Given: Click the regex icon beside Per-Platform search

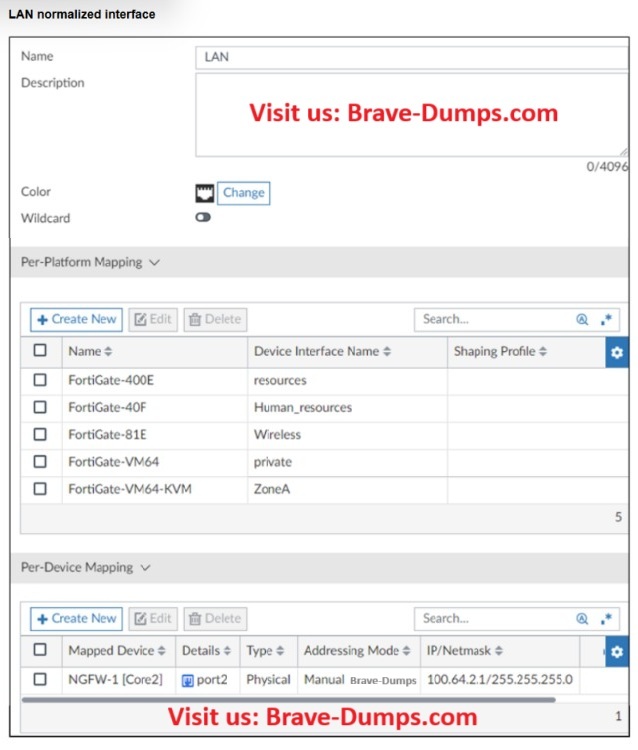Looking at the screenshot, I should (x=606, y=320).
